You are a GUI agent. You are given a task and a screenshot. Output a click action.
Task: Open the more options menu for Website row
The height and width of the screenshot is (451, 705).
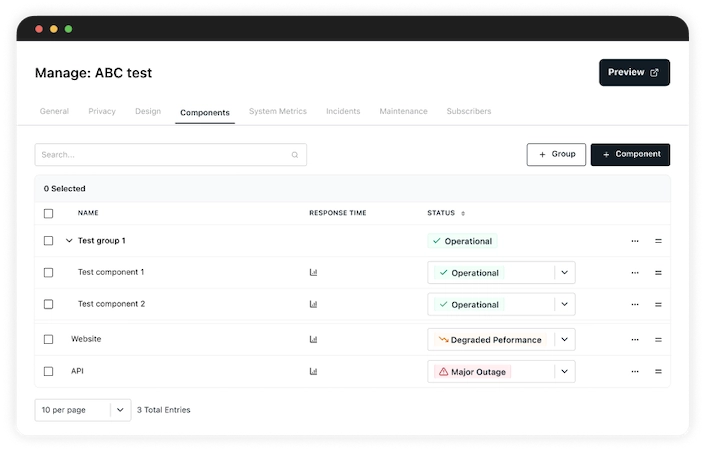click(x=634, y=339)
